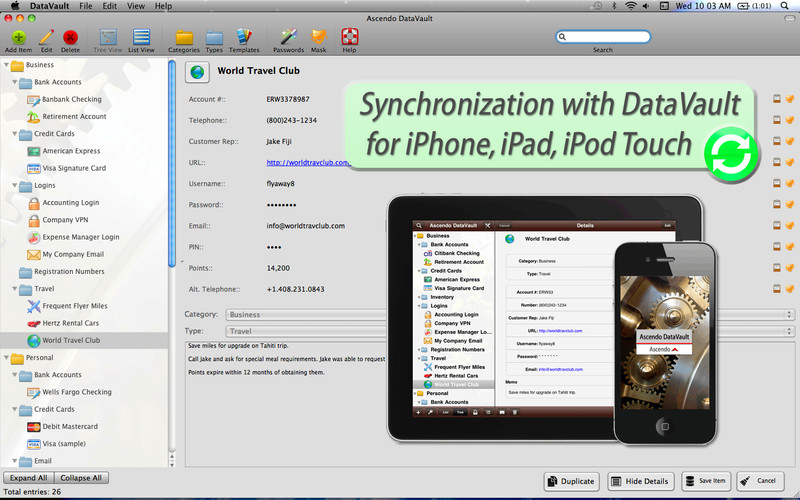Open Help via the lifebuoy icon
The height and width of the screenshot is (500, 800).
click(x=349, y=37)
